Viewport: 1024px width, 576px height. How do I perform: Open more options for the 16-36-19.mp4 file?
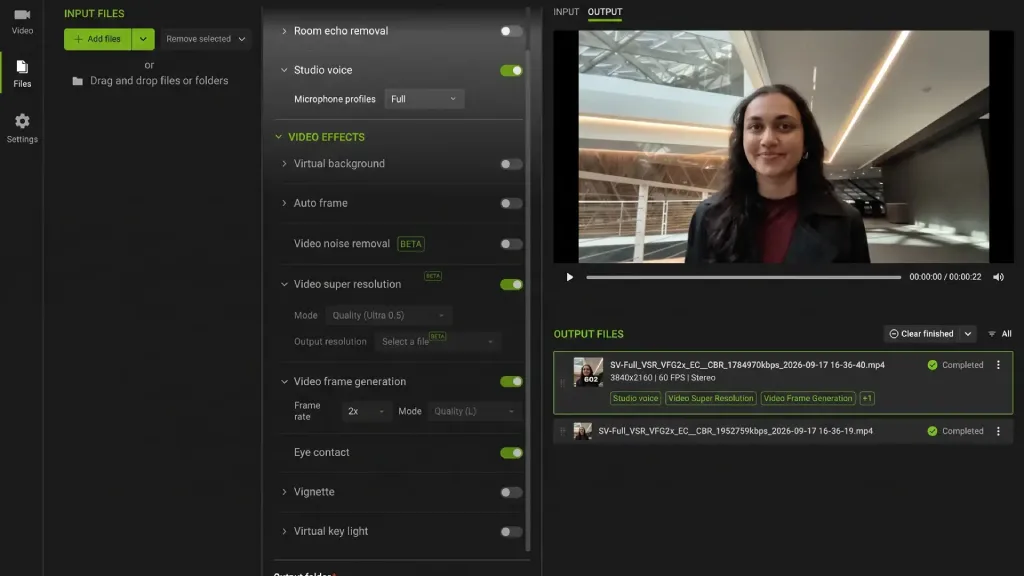998,431
